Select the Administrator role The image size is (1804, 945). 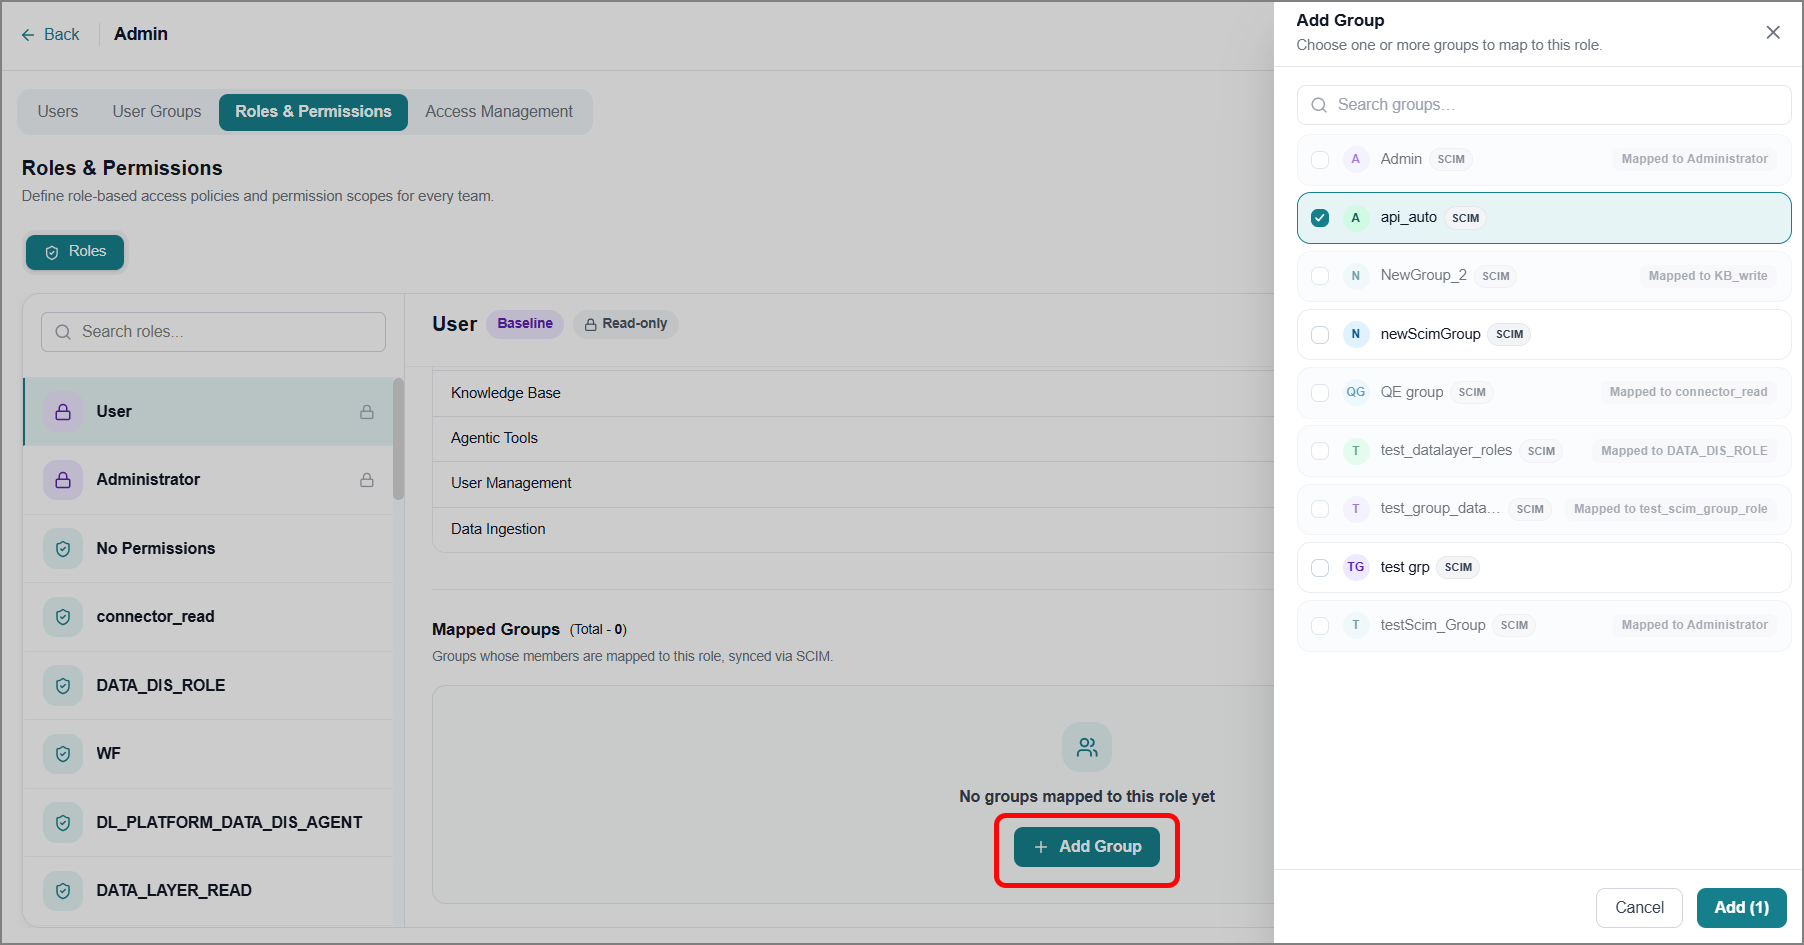(x=208, y=480)
